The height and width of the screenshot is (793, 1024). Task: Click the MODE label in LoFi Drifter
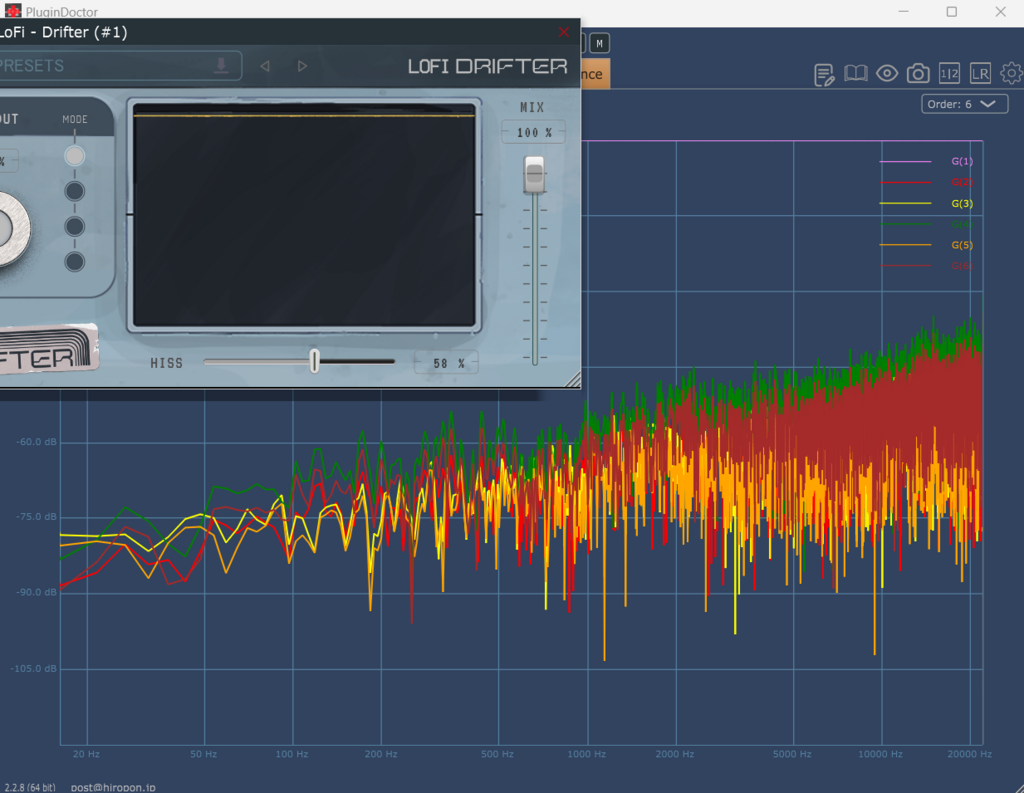(75, 119)
